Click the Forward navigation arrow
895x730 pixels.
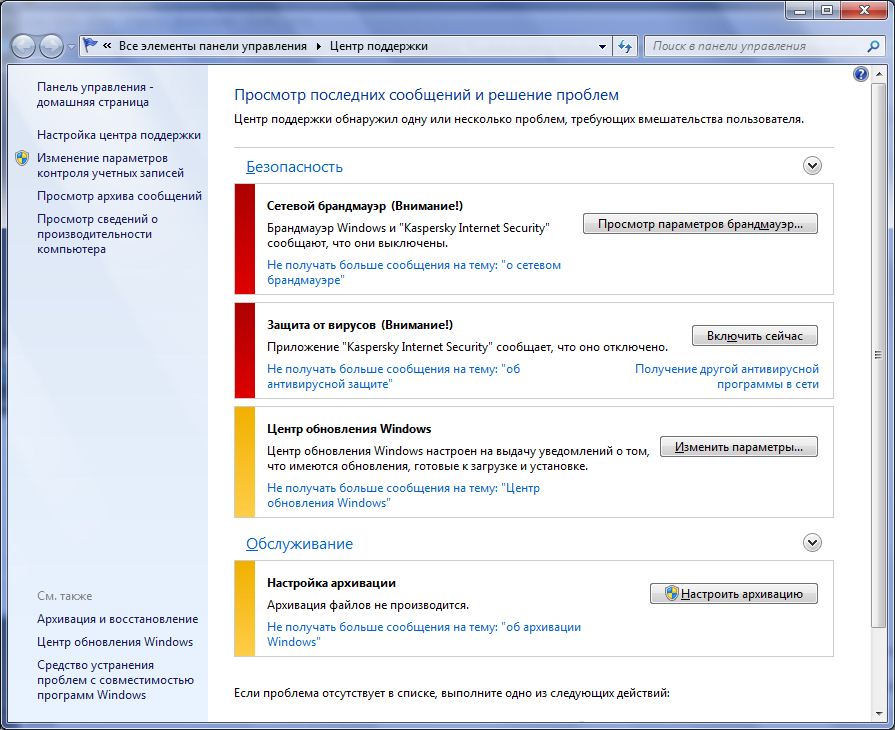(x=51, y=46)
